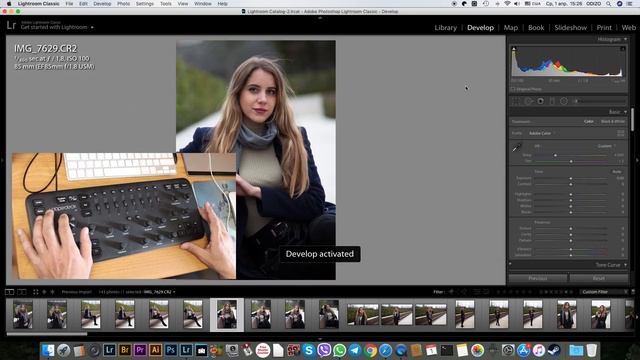
Task: Click the Reset button
Action: tap(599, 278)
